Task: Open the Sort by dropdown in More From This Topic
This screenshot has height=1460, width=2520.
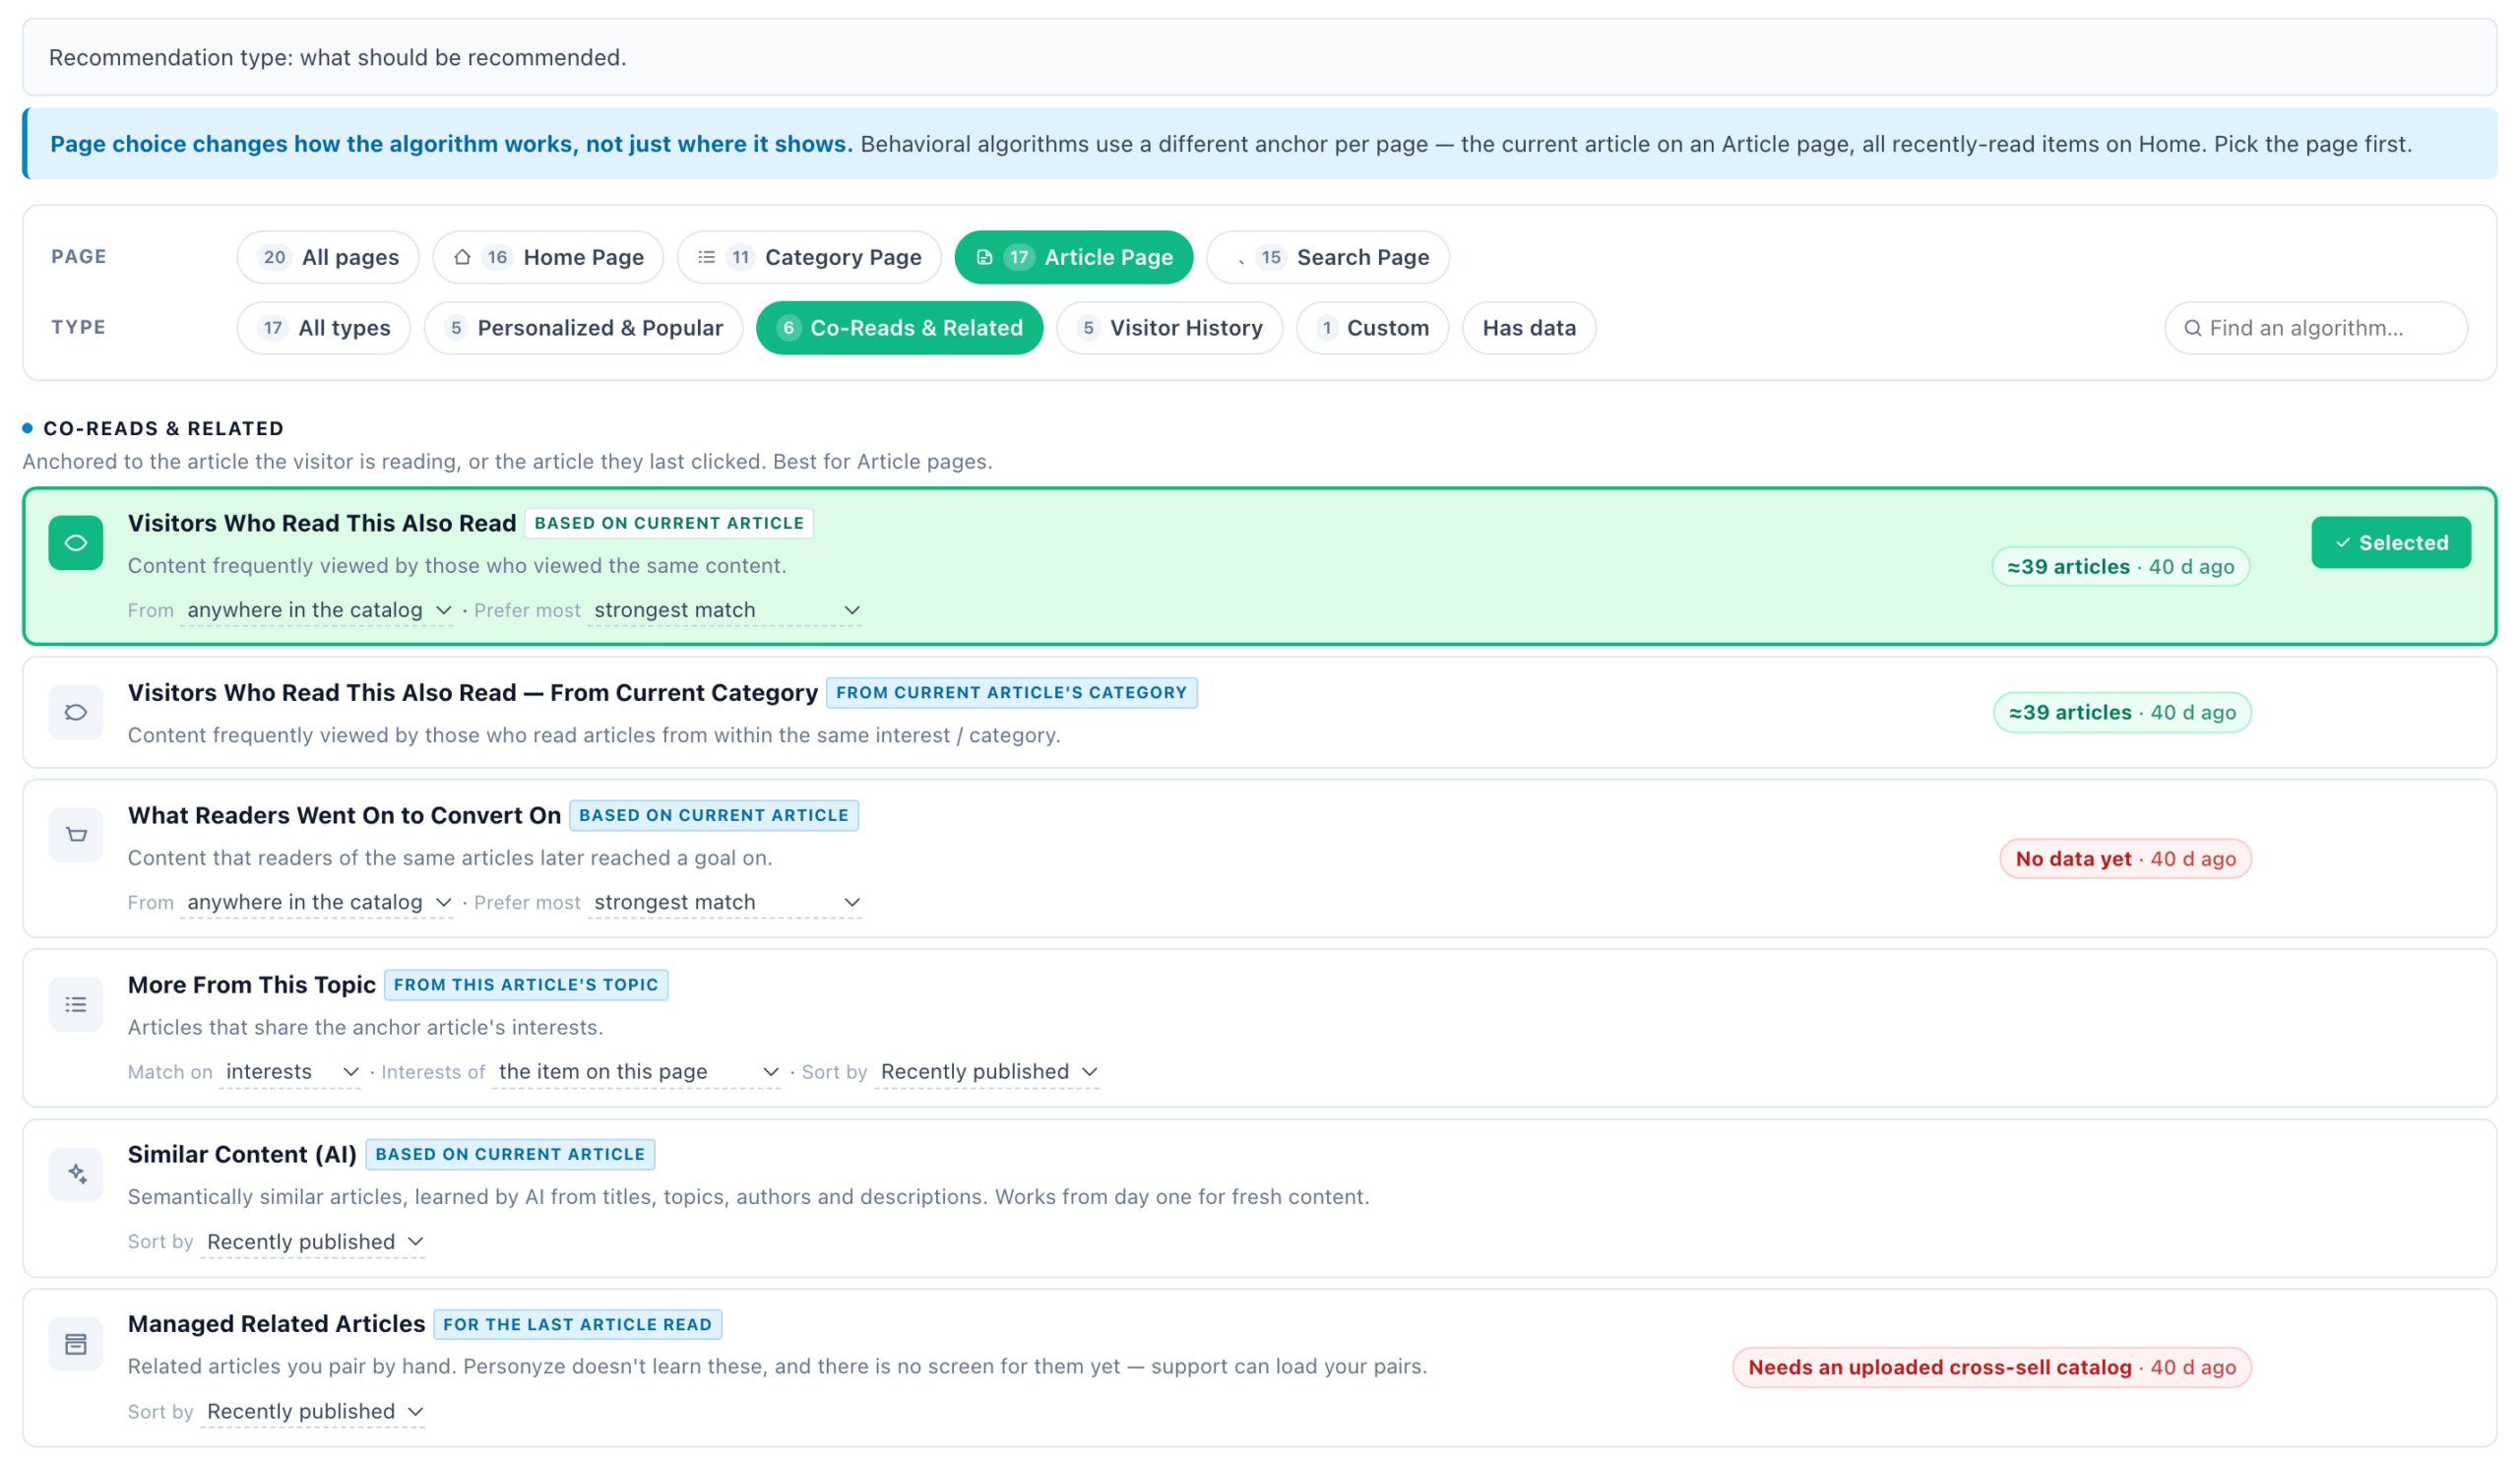Action: 987,1072
